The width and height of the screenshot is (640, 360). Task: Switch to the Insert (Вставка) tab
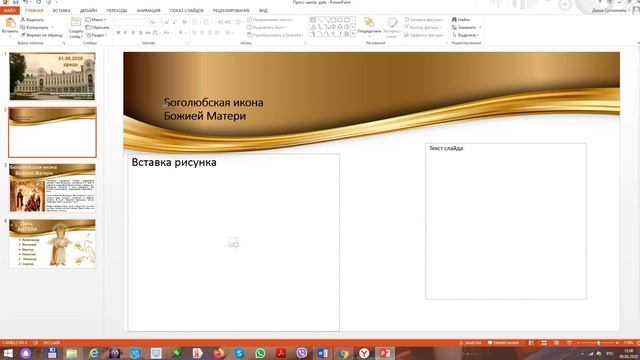click(62, 11)
